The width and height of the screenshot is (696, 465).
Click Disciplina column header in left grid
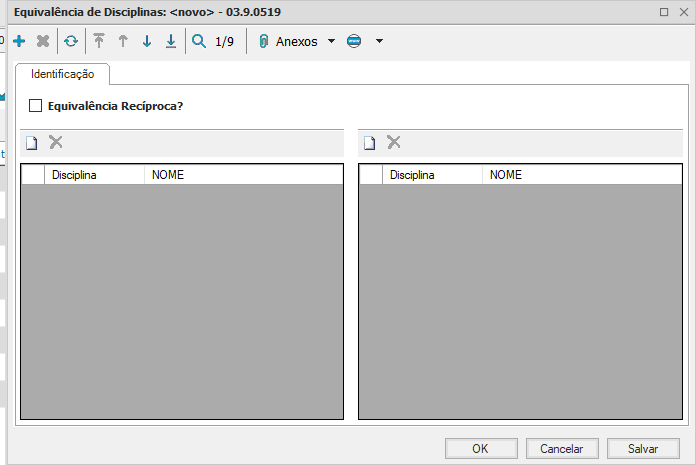coord(95,175)
